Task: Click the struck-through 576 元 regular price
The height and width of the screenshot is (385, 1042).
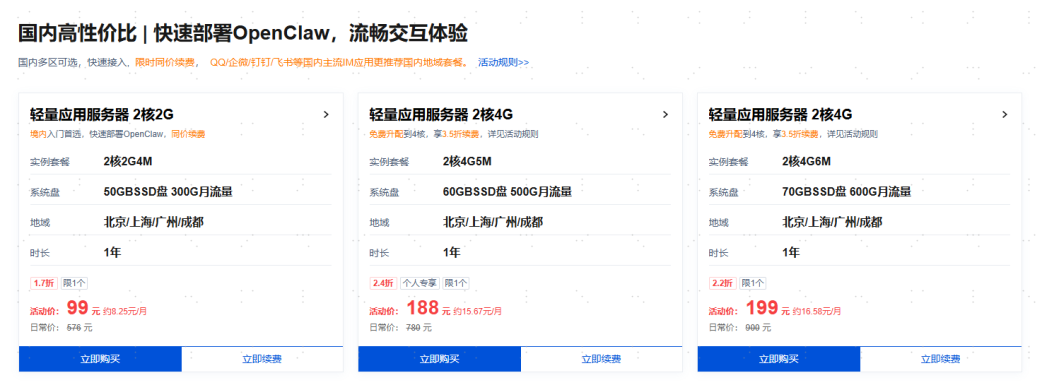Action: [80, 328]
